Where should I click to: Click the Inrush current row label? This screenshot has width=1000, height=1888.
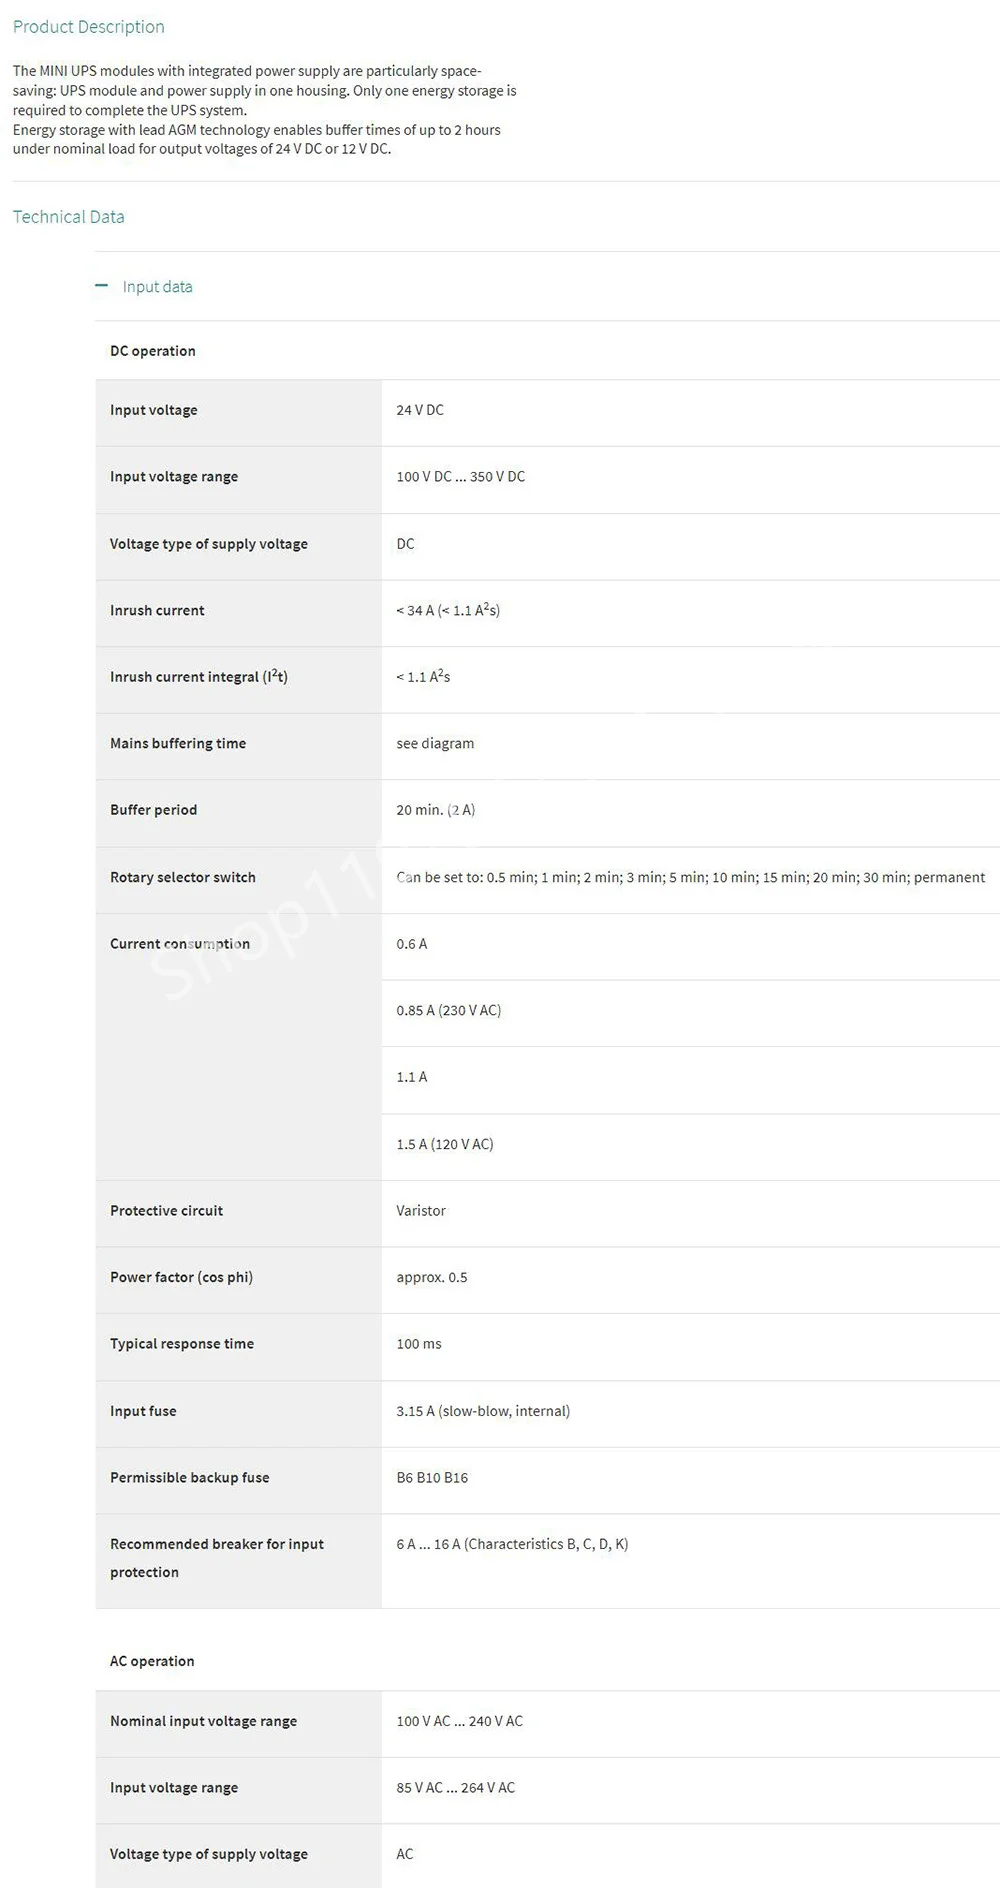point(157,610)
